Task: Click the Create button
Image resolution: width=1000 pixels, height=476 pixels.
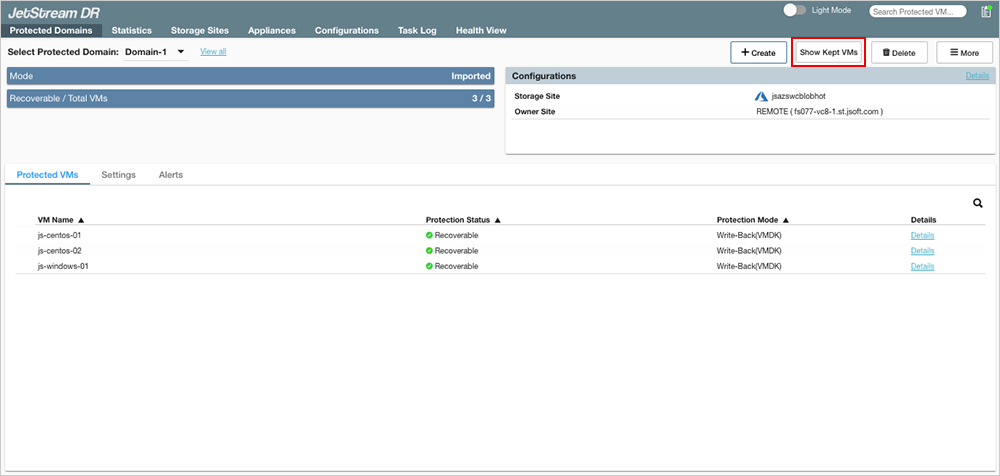Action: tap(758, 52)
